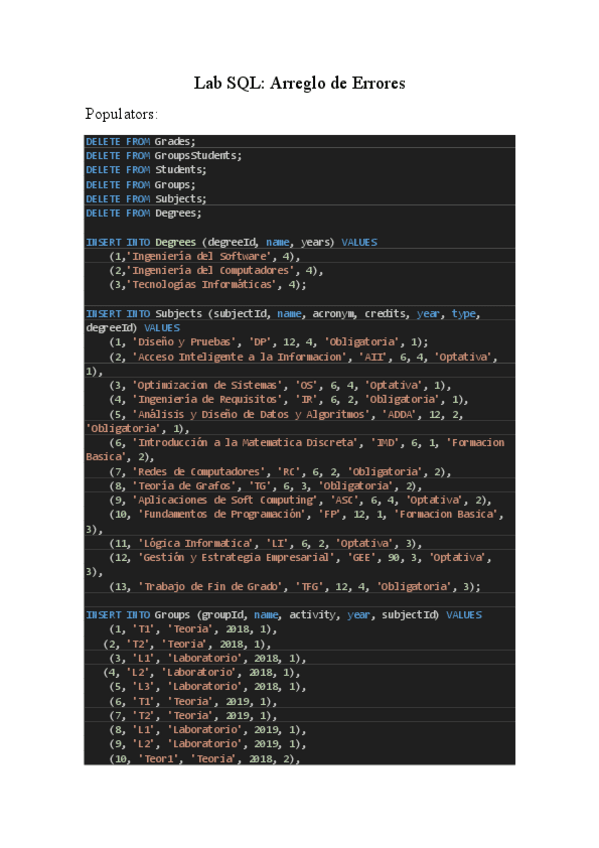Click the 'INSERT INTO Groups' statement line
Screen dimensions: 599x848
(x=284, y=615)
